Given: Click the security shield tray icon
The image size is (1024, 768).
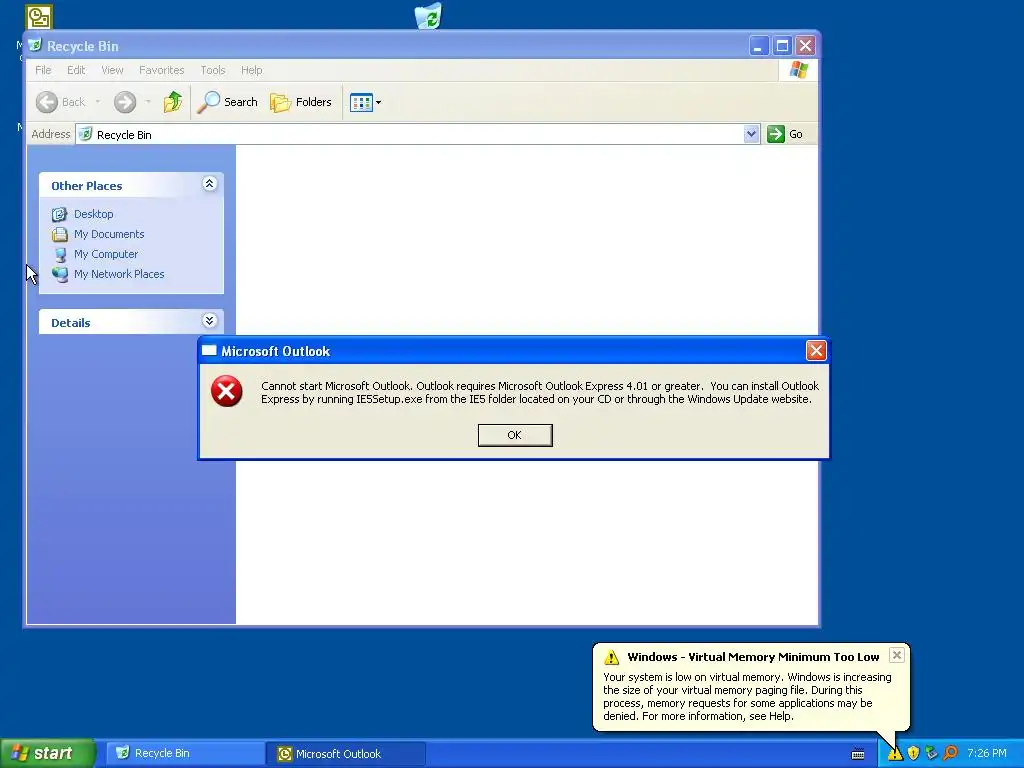Looking at the screenshot, I should click(913, 754).
